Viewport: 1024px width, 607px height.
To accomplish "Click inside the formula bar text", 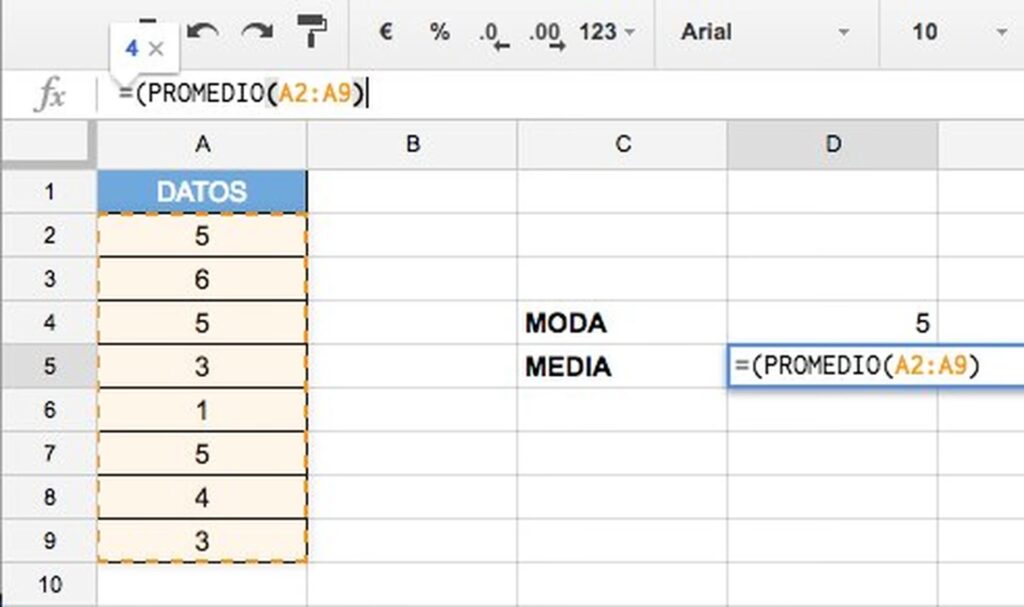I will click(245, 95).
